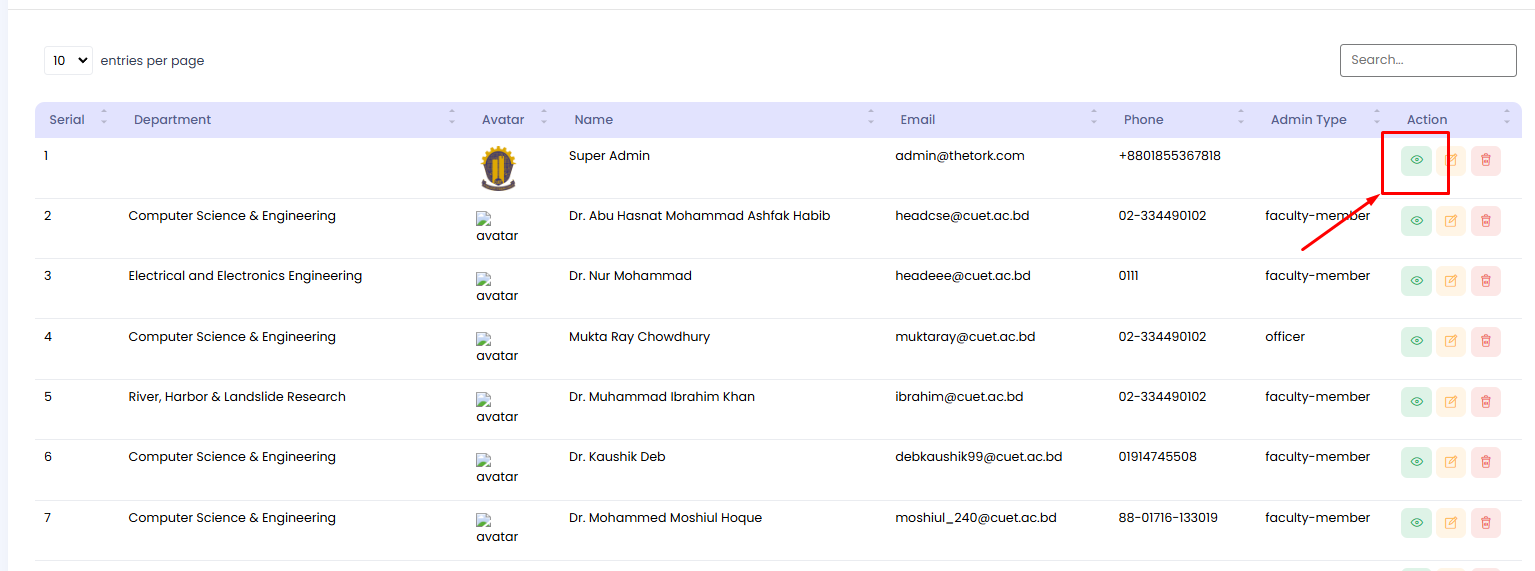Click the view eye icon for Super Admin
This screenshot has height=571, width=1535.
point(1416,160)
